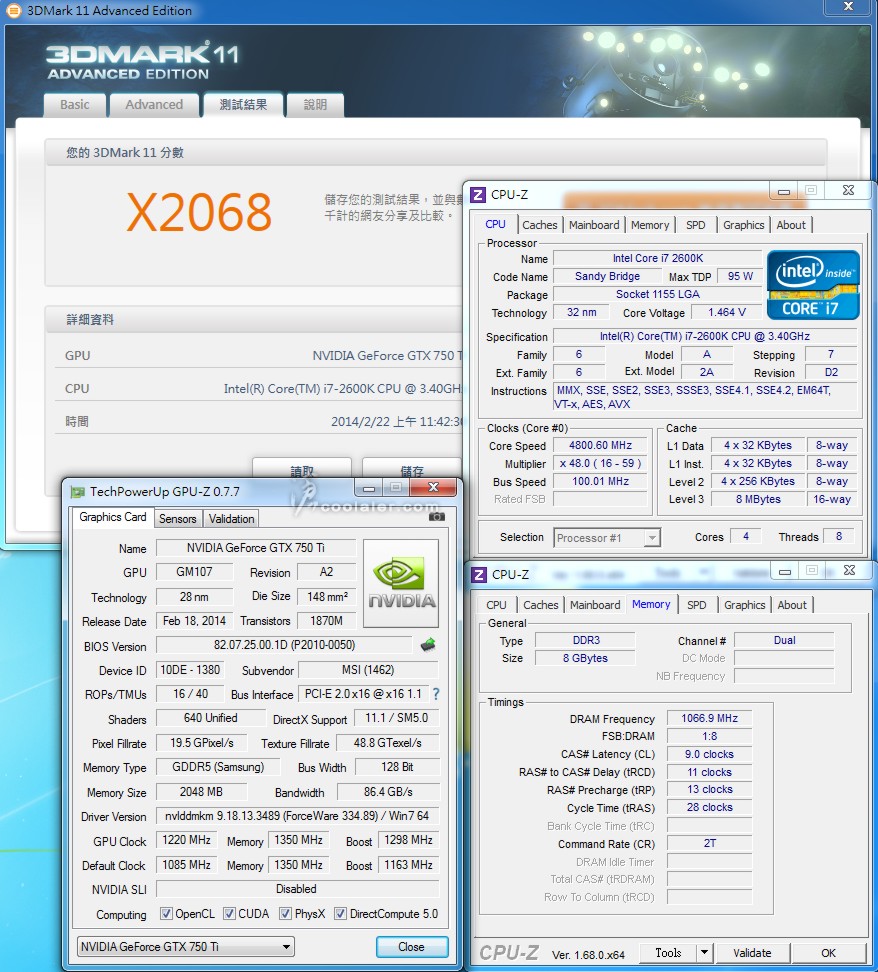Click the Driver Version field in GPU-Z
Viewport: 878px width, 972px height.
(296, 816)
